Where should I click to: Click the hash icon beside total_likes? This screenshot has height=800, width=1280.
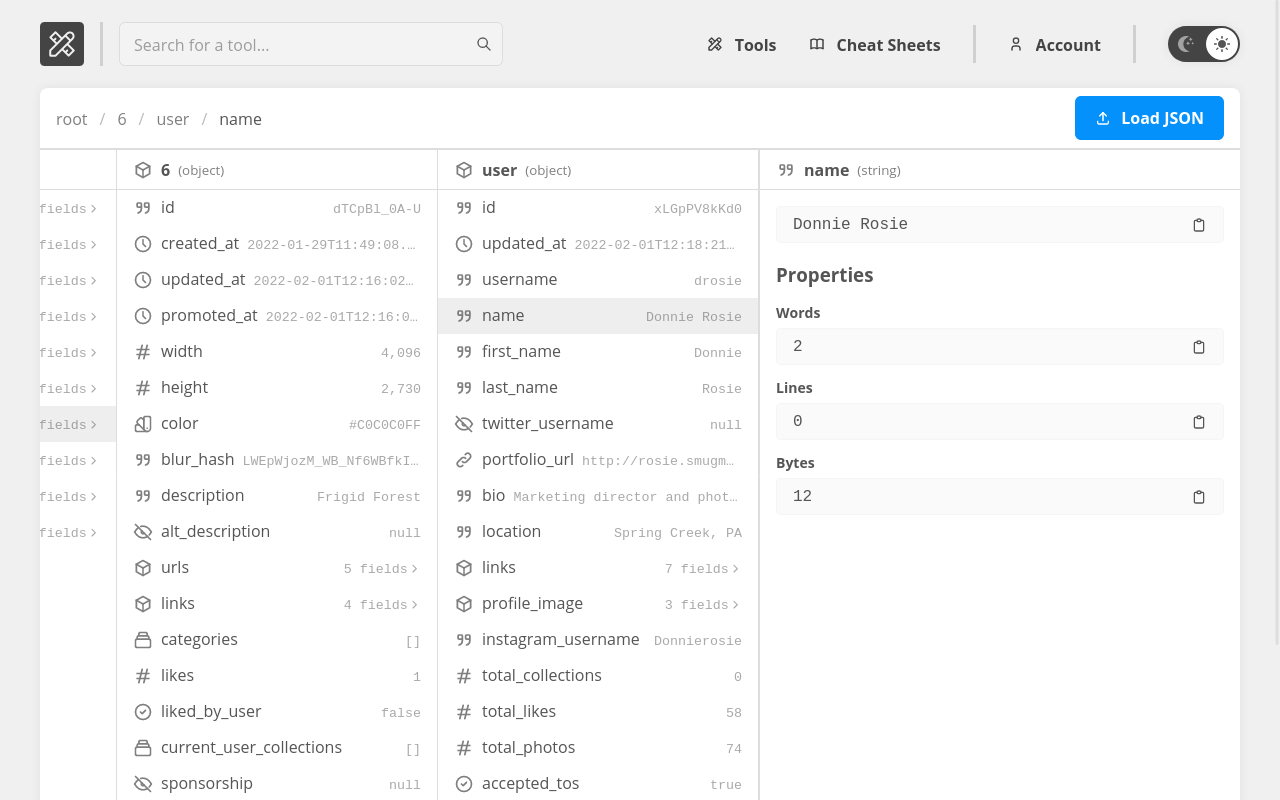pos(464,711)
